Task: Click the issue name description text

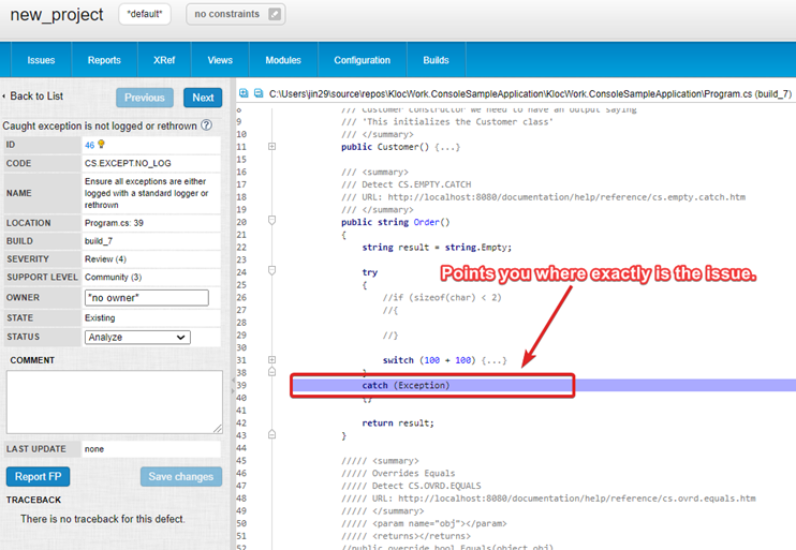Action: [146, 193]
